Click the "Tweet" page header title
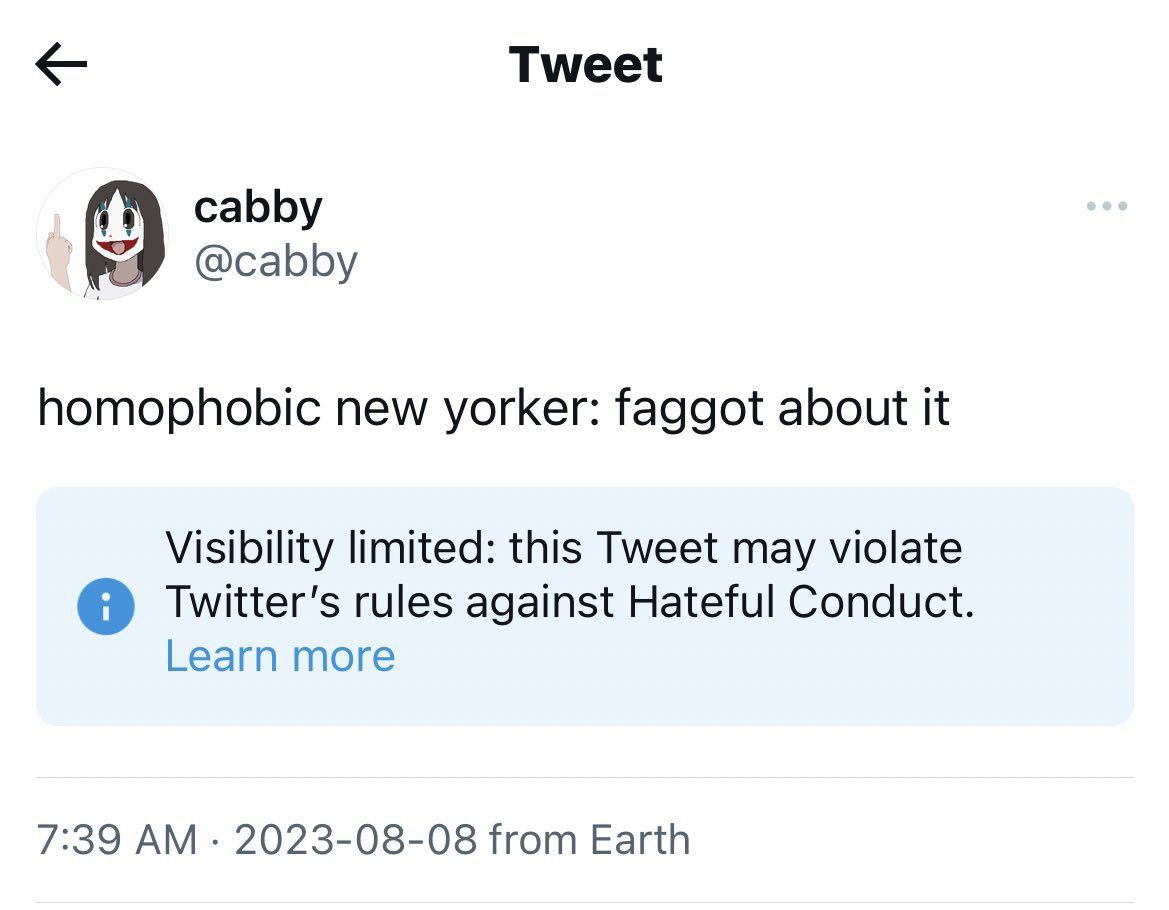 [x=585, y=65]
